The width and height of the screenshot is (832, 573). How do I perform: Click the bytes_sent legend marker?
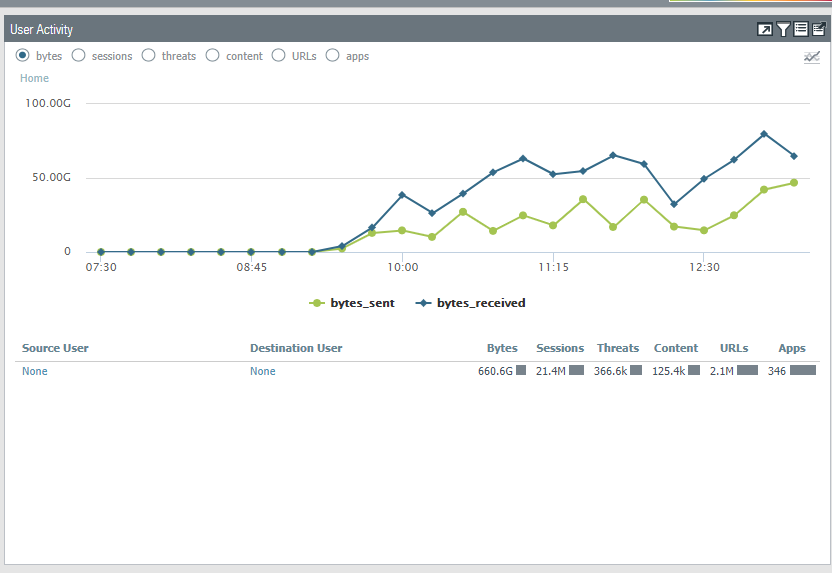tap(318, 303)
